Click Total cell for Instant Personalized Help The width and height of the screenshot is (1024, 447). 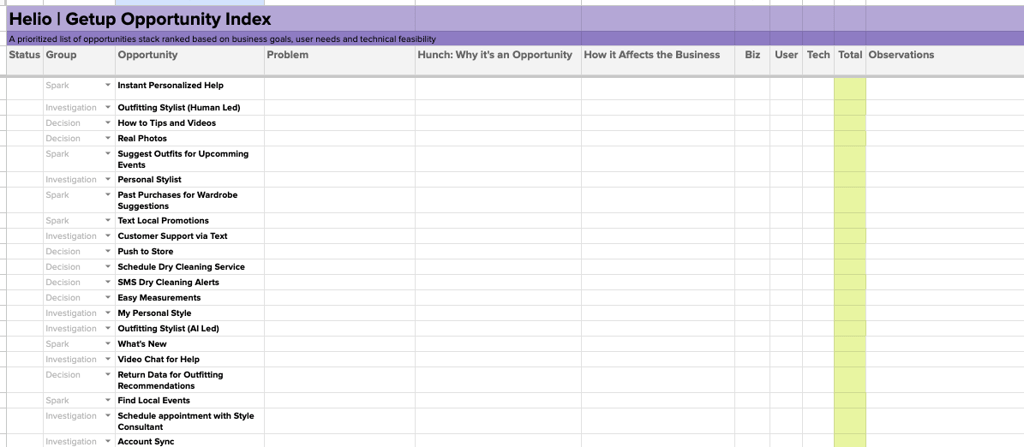850,89
